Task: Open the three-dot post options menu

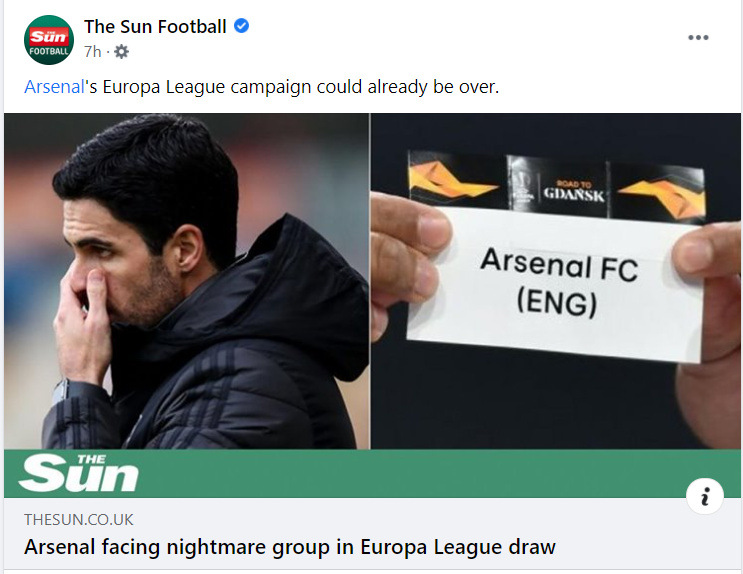Action: [x=698, y=38]
